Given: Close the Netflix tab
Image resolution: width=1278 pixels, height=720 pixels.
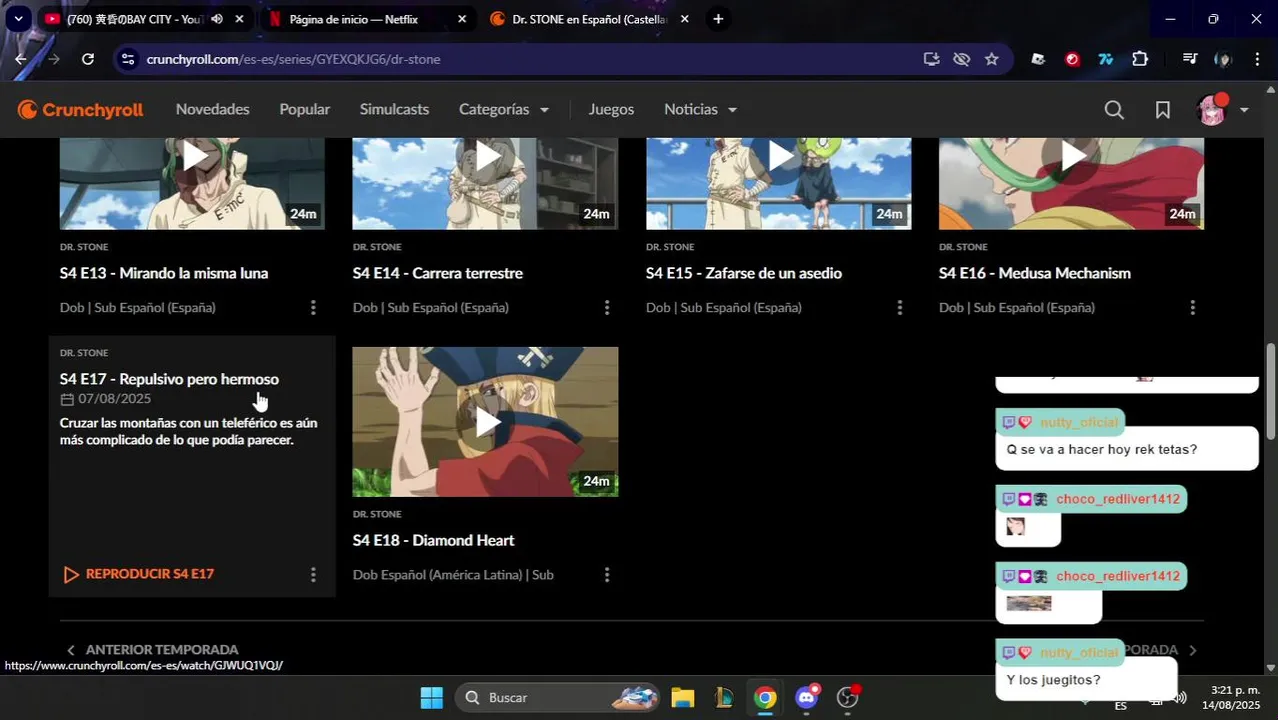Looking at the screenshot, I should (461, 19).
